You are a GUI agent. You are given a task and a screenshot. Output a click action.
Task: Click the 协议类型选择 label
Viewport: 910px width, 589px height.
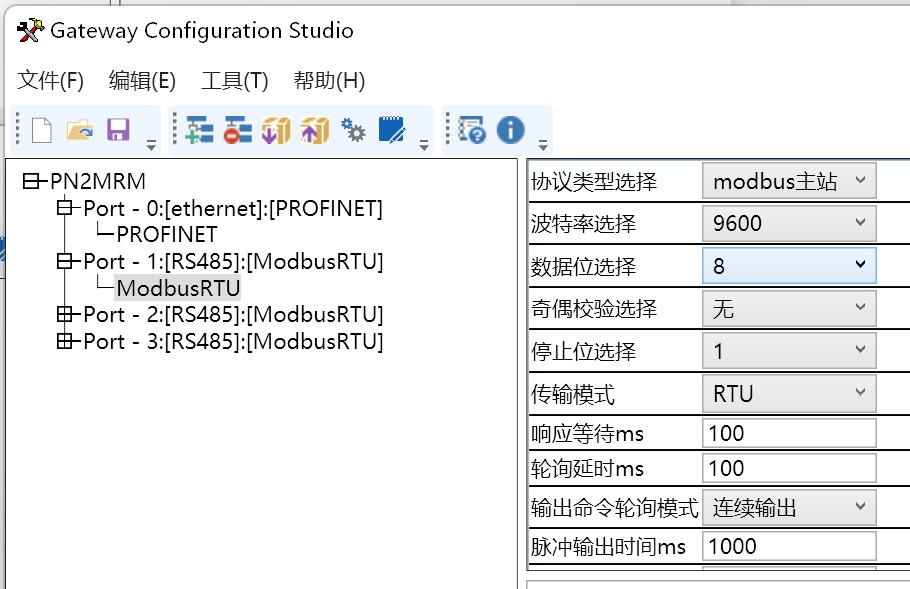pyautogui.click(x=594, y=182)
